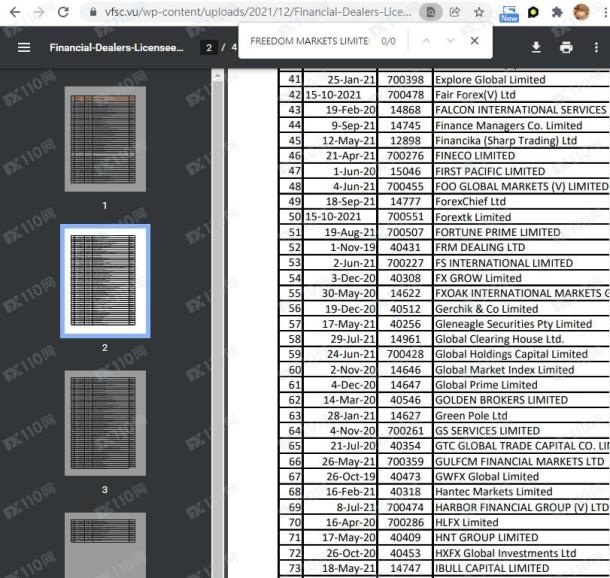
Task: Click GWFX Global Limited entry
Action: 487,476
